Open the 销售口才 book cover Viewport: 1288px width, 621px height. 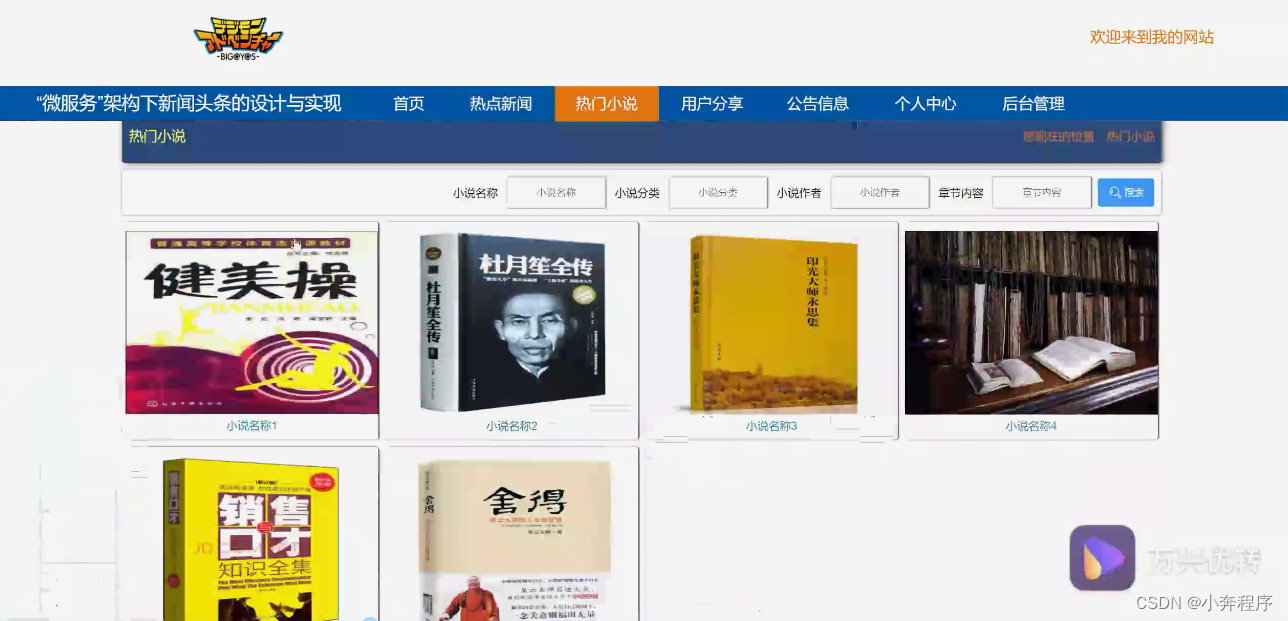(251, 538)
